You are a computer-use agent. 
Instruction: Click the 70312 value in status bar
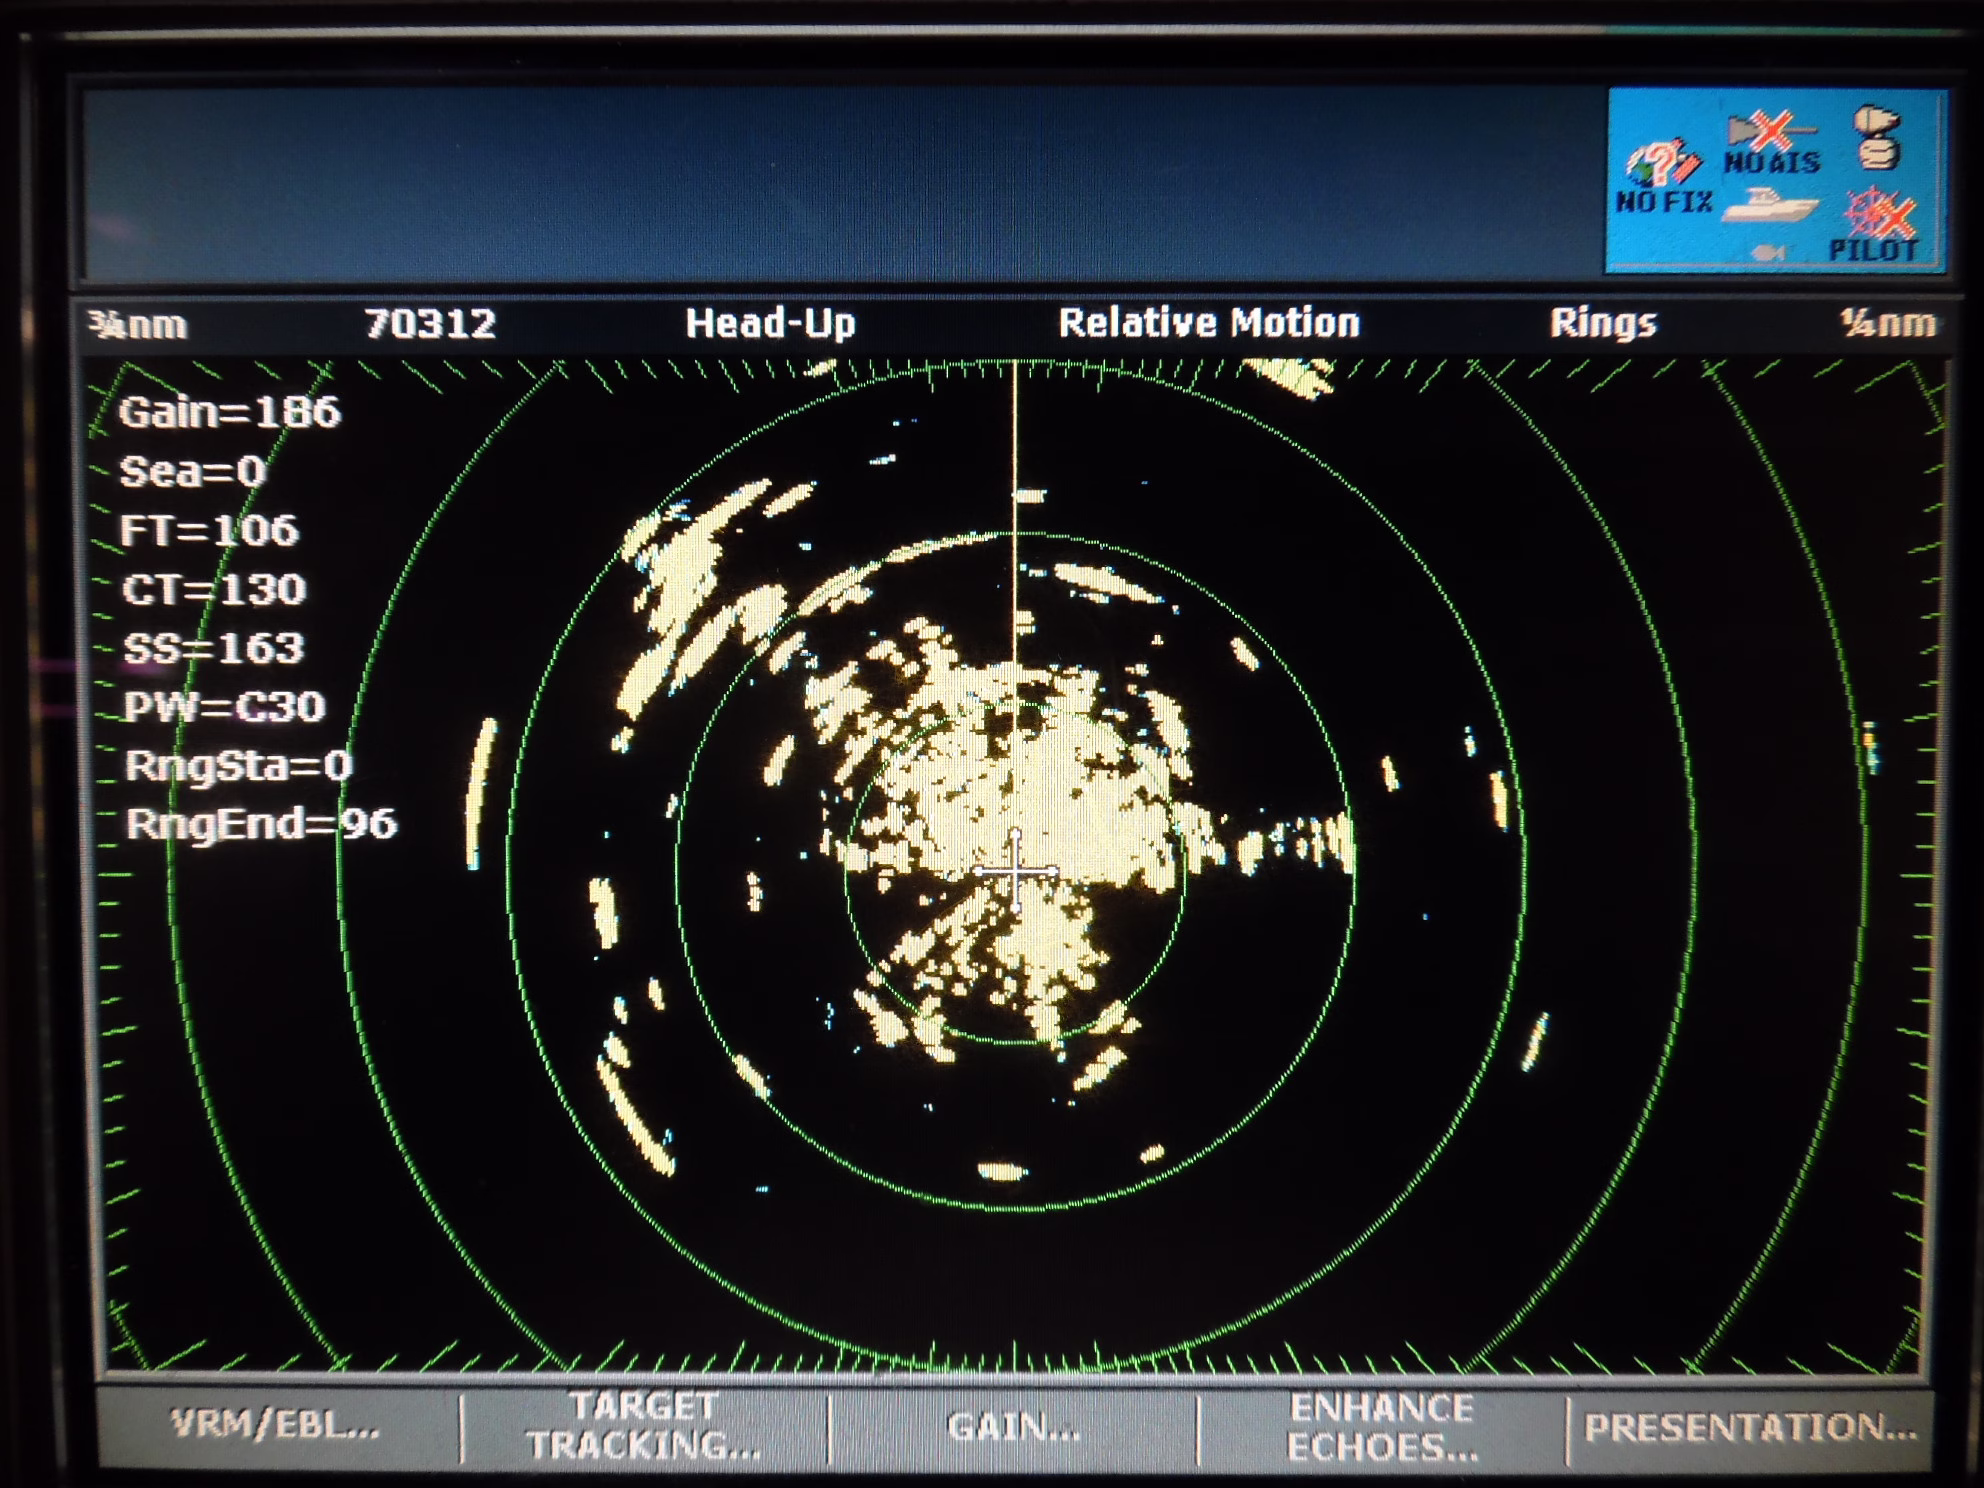pos(430,324)
